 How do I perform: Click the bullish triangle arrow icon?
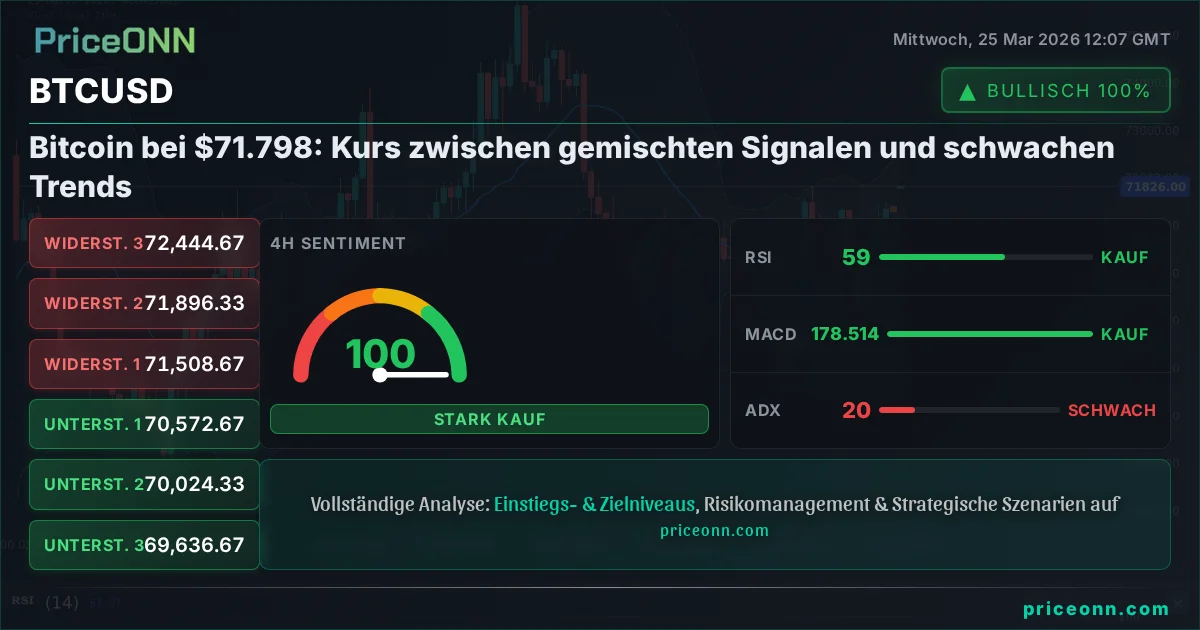tap(967, 92)
